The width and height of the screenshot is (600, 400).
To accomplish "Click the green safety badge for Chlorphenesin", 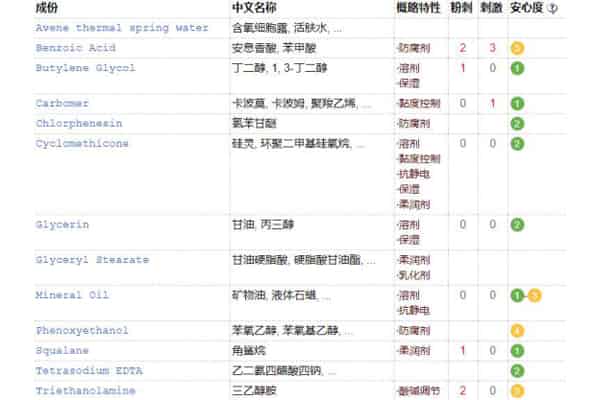I will pyautogui.click(x=517, y=124).
